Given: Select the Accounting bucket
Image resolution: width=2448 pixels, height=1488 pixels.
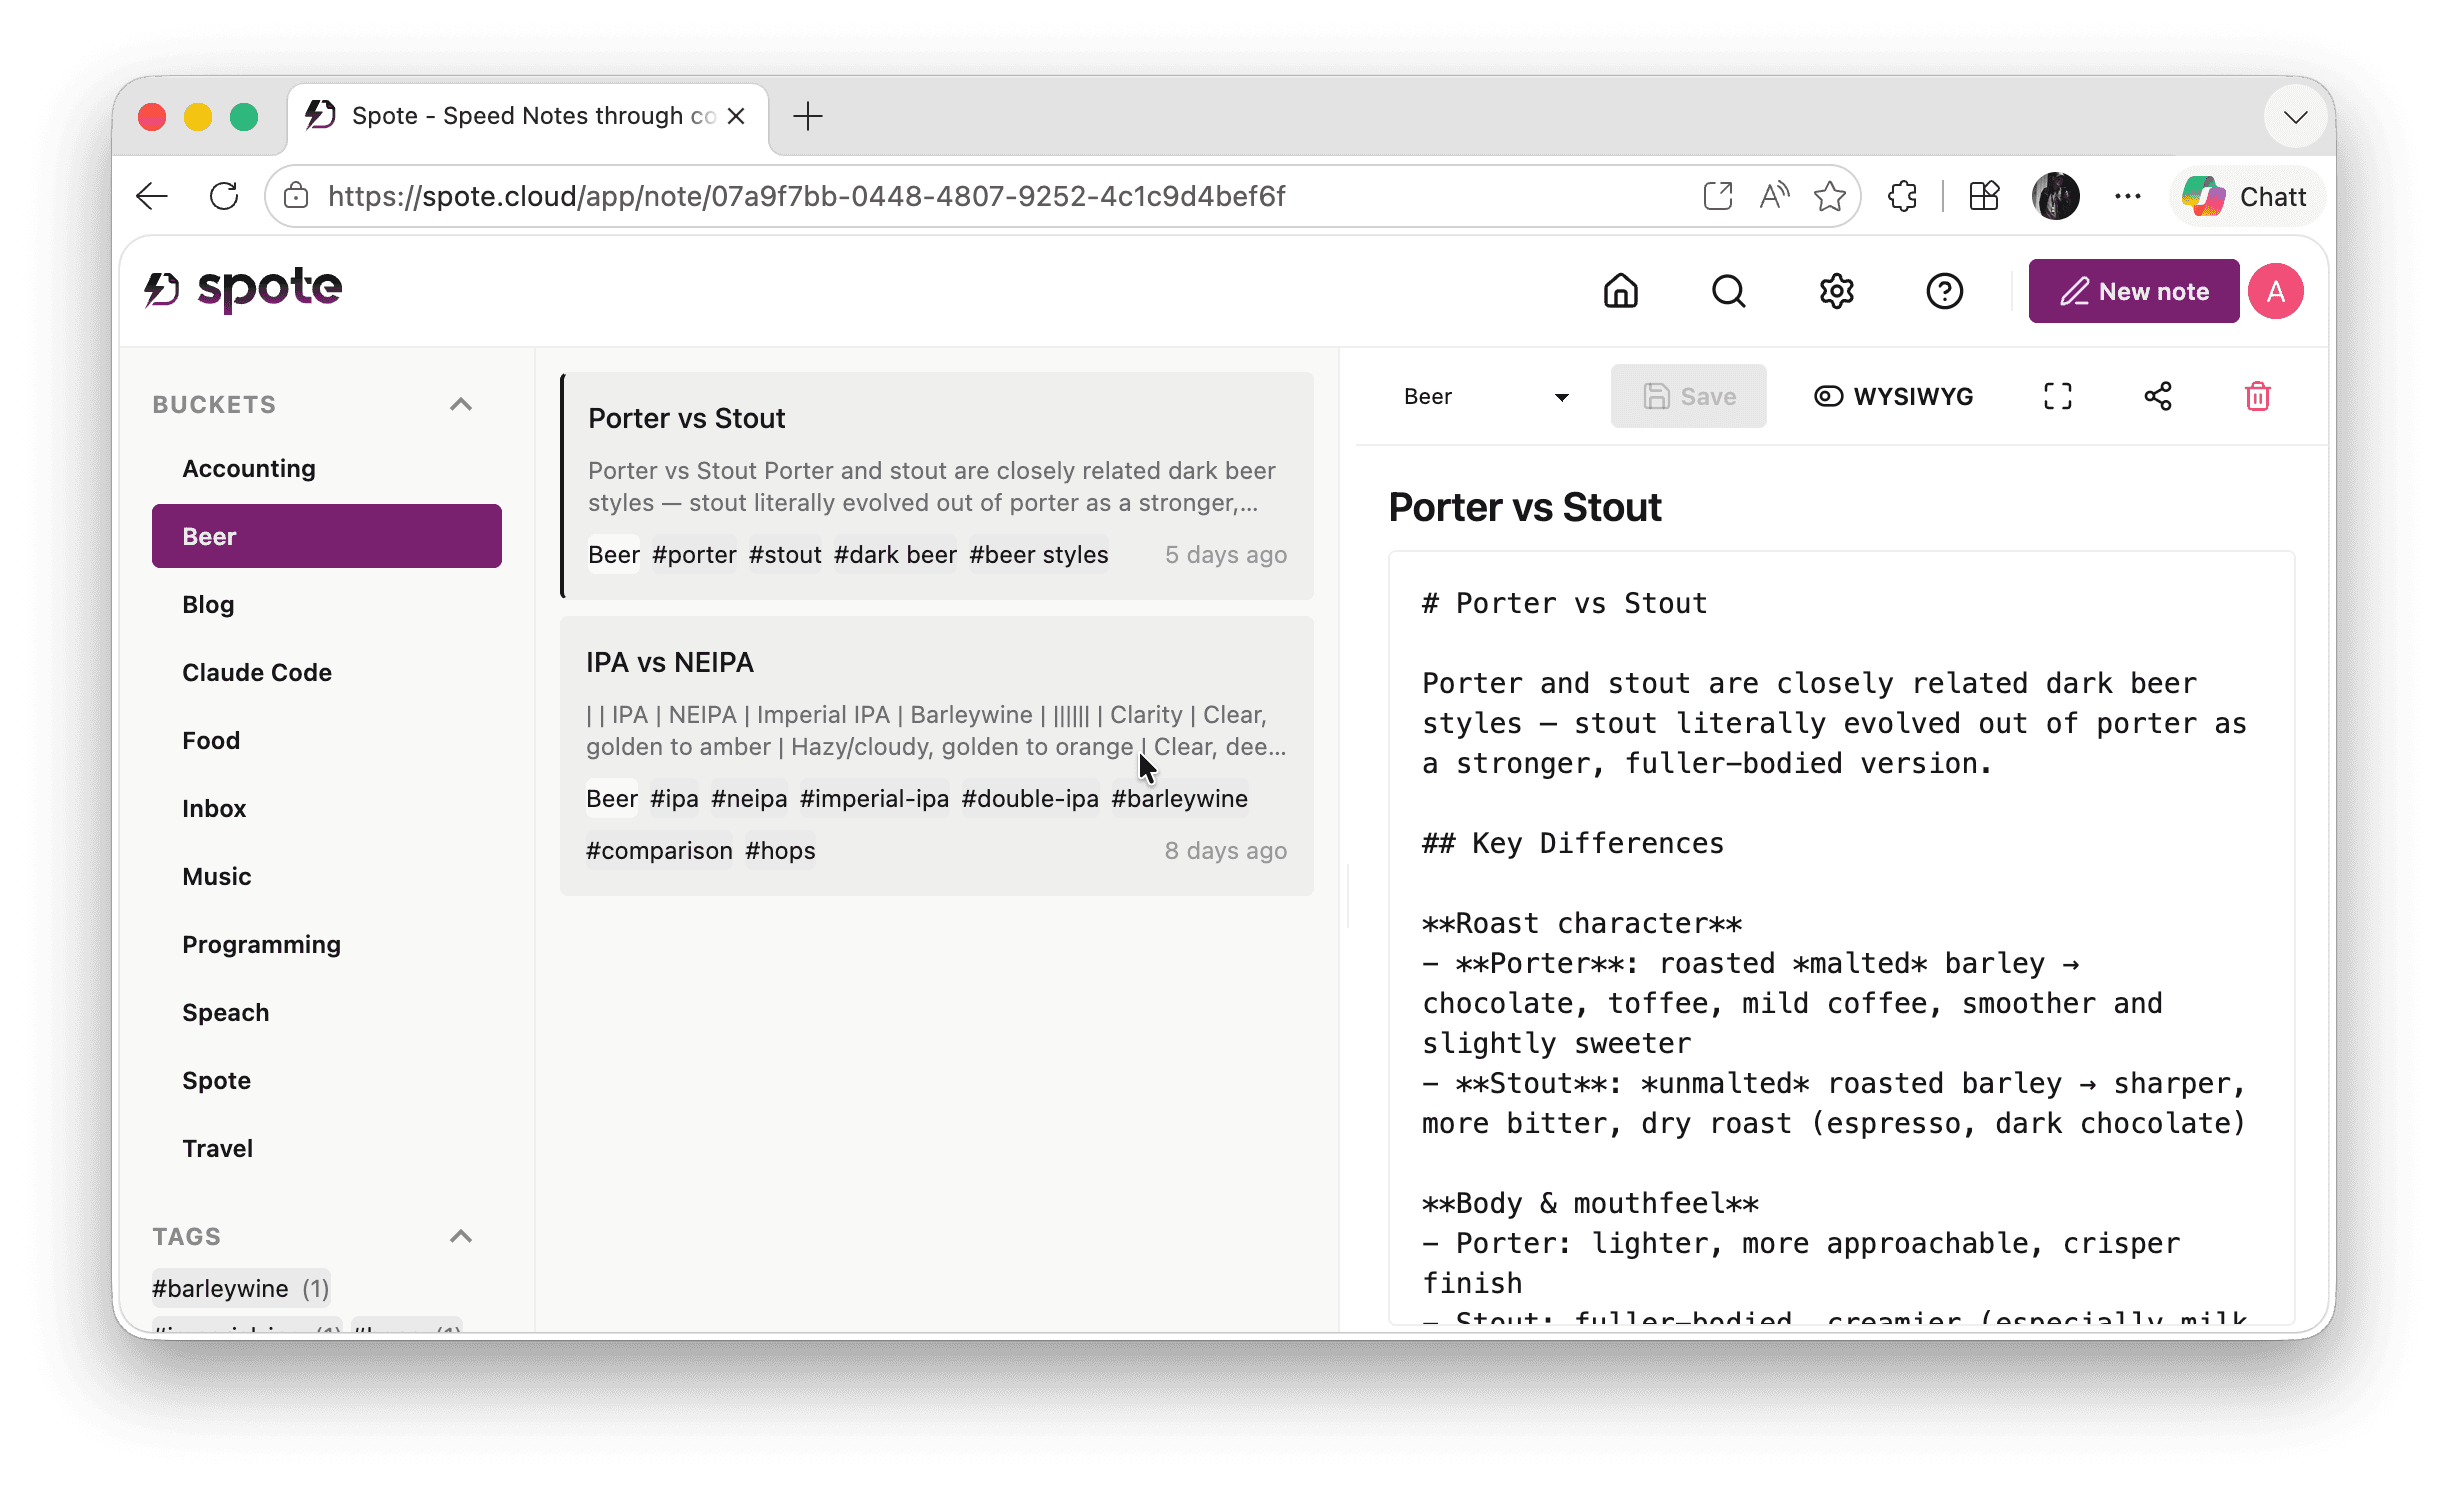Looking at the screenshot, I should click(326, 468).
